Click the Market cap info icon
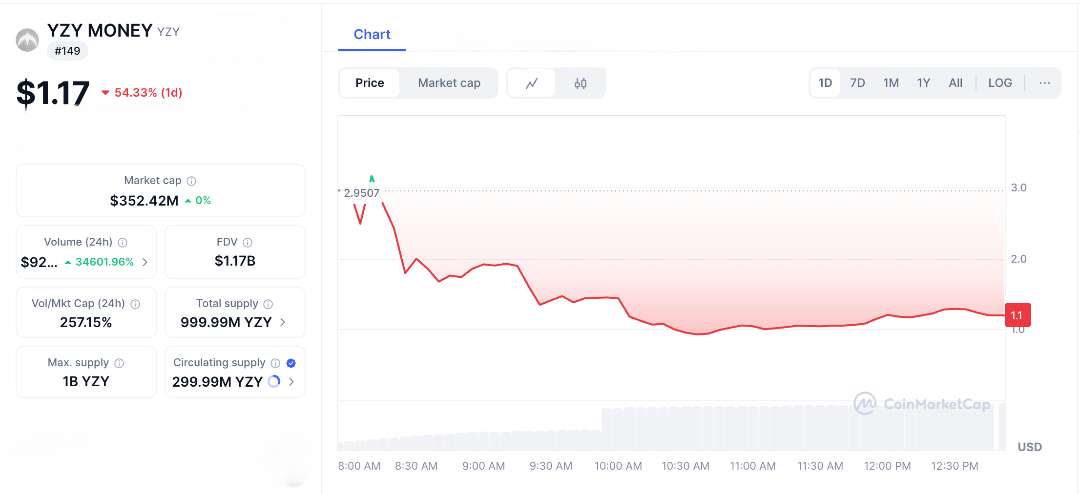Screen dimensions: 1080x494 tap(192, 181)
